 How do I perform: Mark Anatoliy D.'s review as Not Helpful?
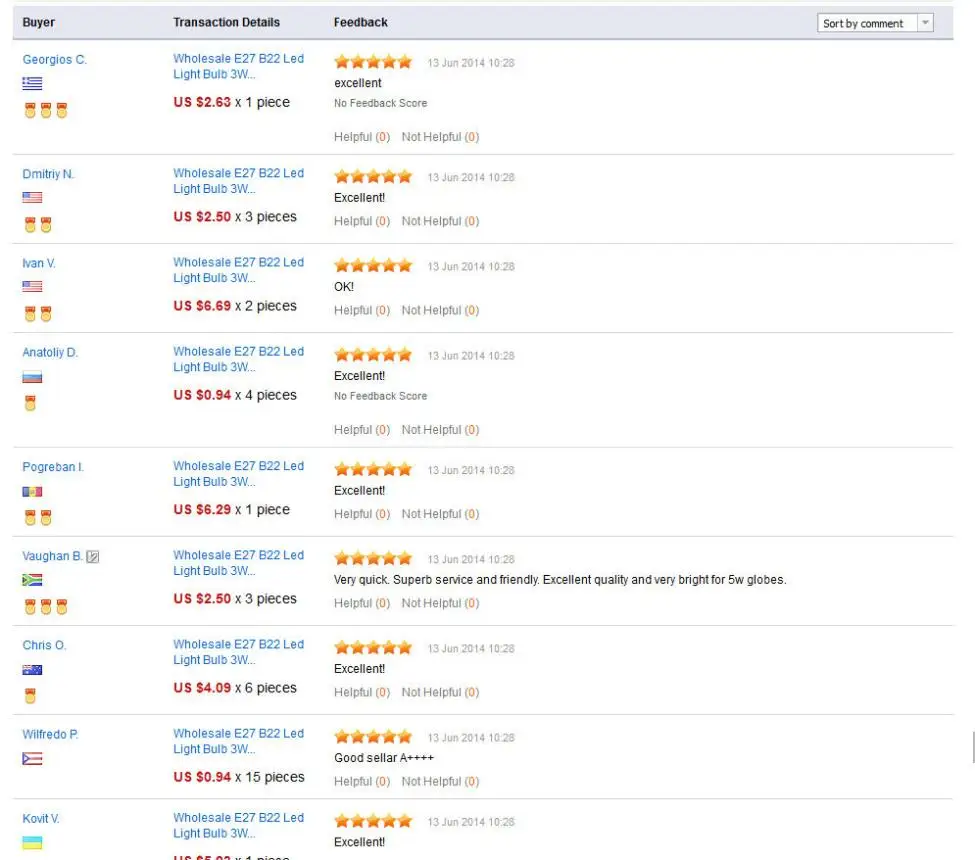440,430
